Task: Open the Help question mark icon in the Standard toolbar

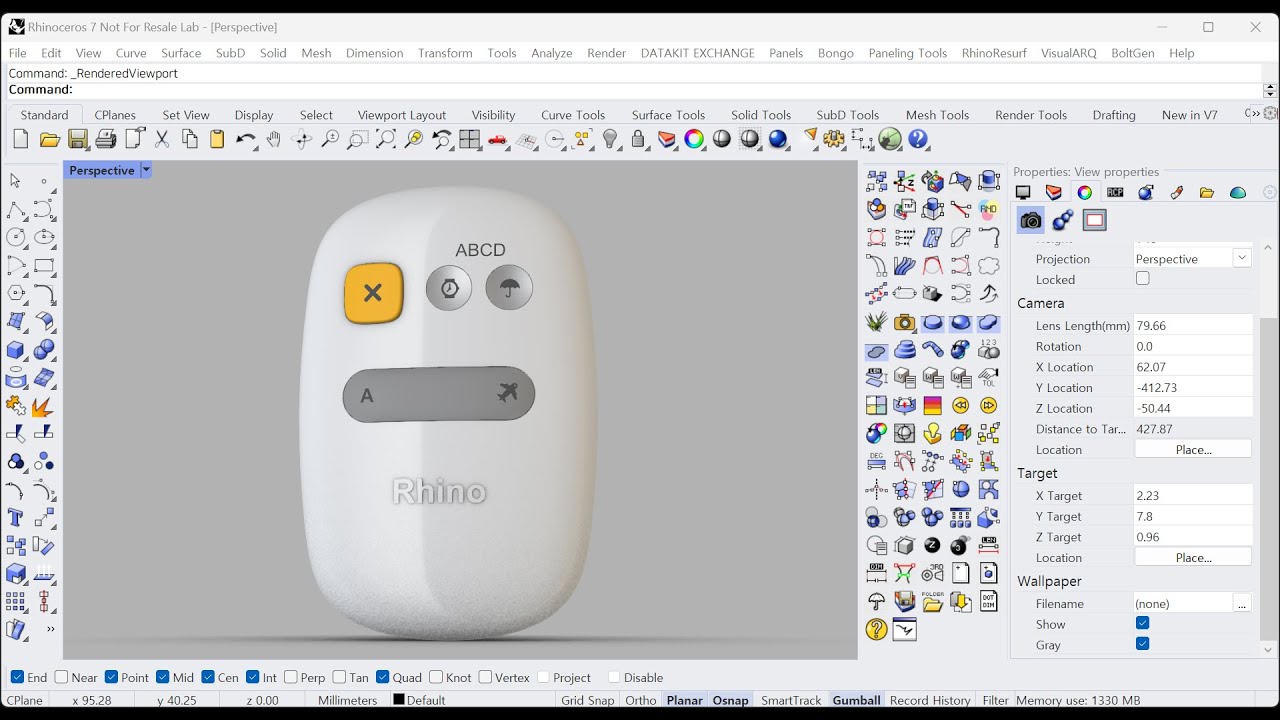Action: [x=918, y=140]
